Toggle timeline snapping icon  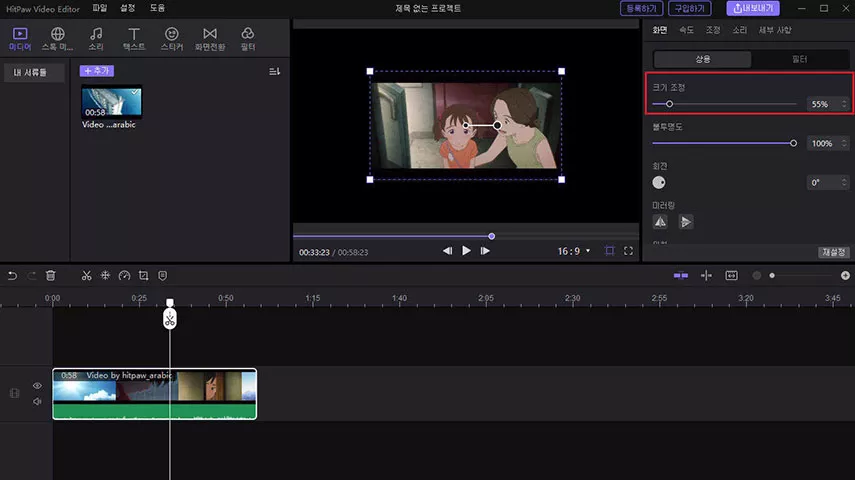coord(681,275)
